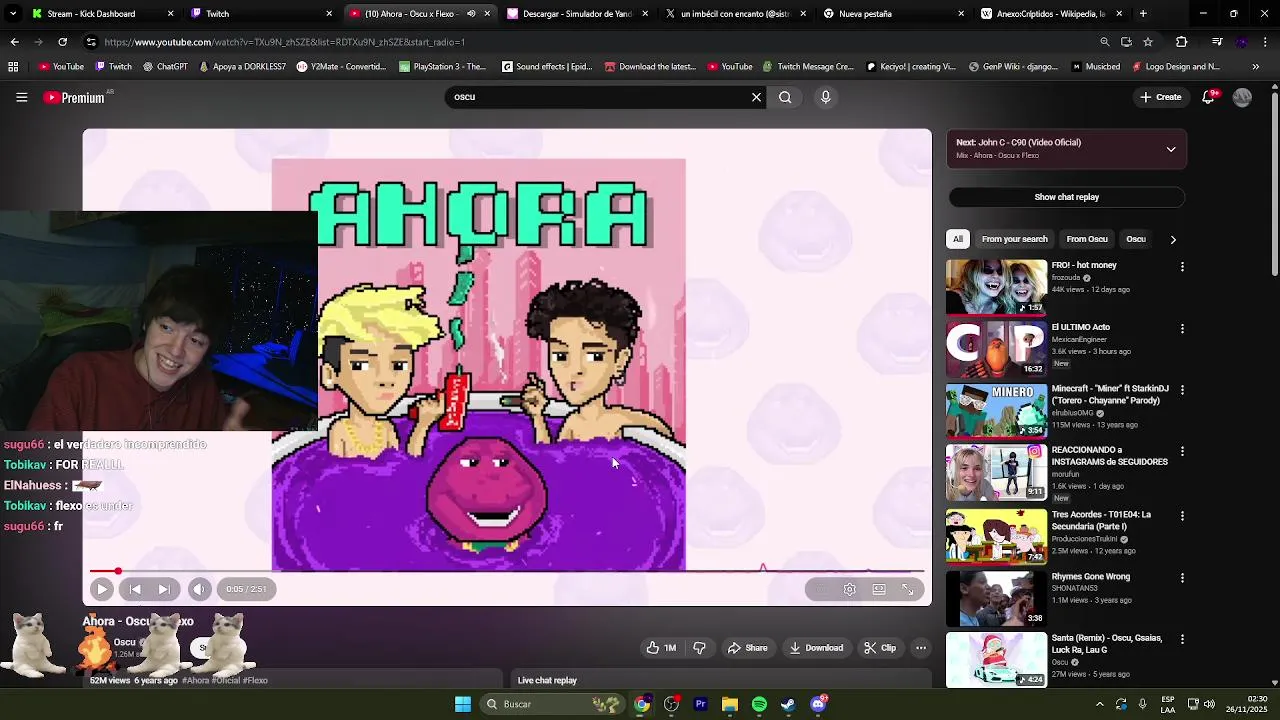1280x720 pixels.
Task: Switch to Stream - Kick Dashboard tab
Action: tap(102, 14)
